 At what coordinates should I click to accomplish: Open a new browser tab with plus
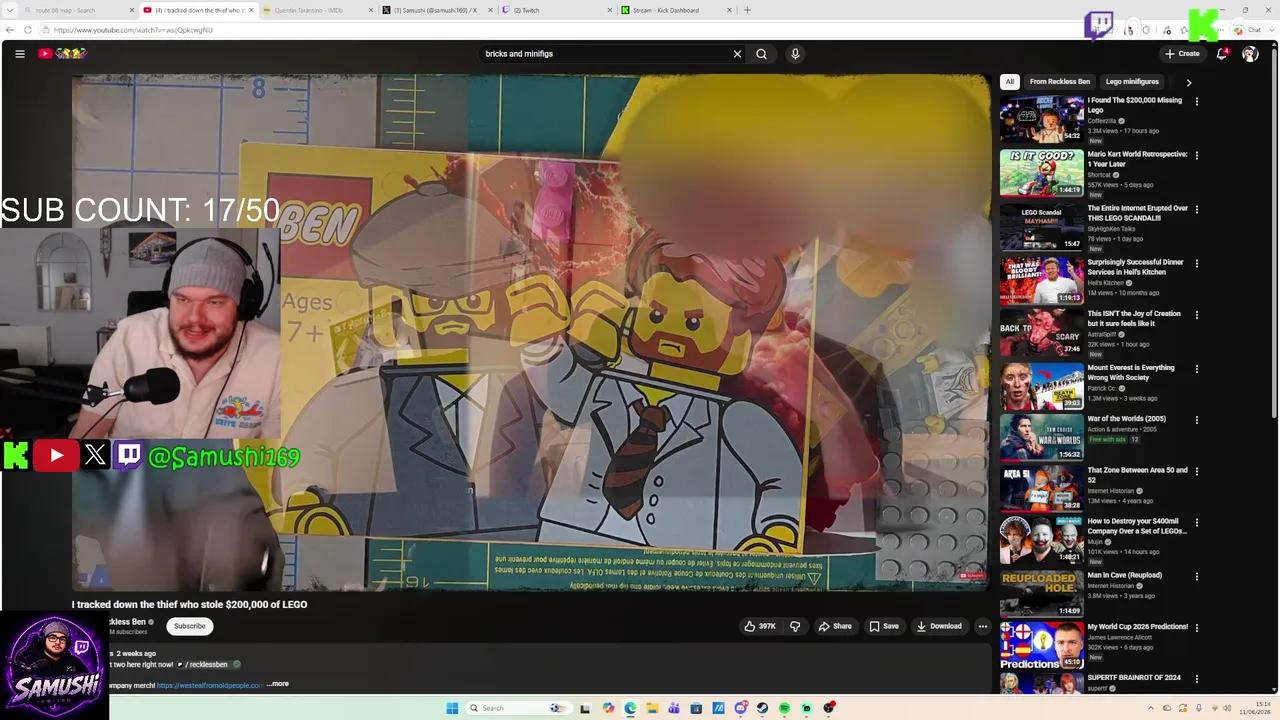747,10
